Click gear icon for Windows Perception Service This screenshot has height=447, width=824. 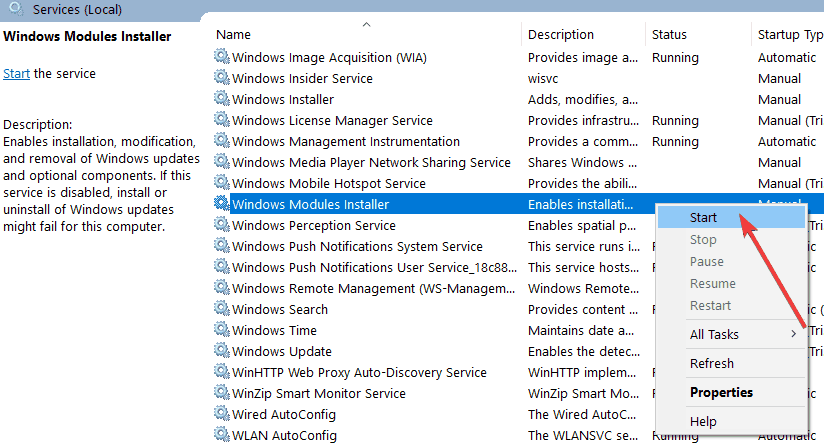click(x=222, y=224)
